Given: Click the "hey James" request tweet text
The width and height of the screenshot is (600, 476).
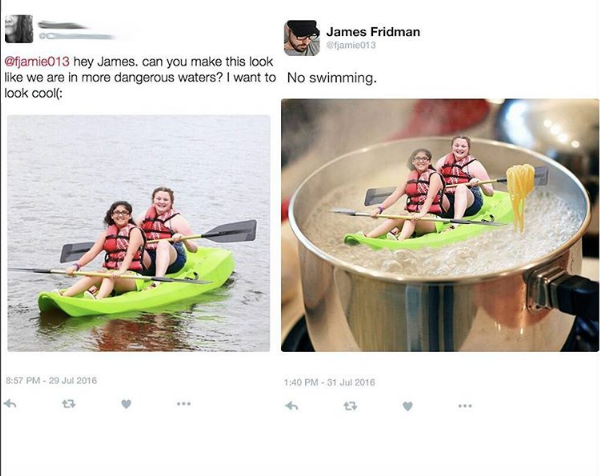Looking at the screenshot, I should (140, 77).
